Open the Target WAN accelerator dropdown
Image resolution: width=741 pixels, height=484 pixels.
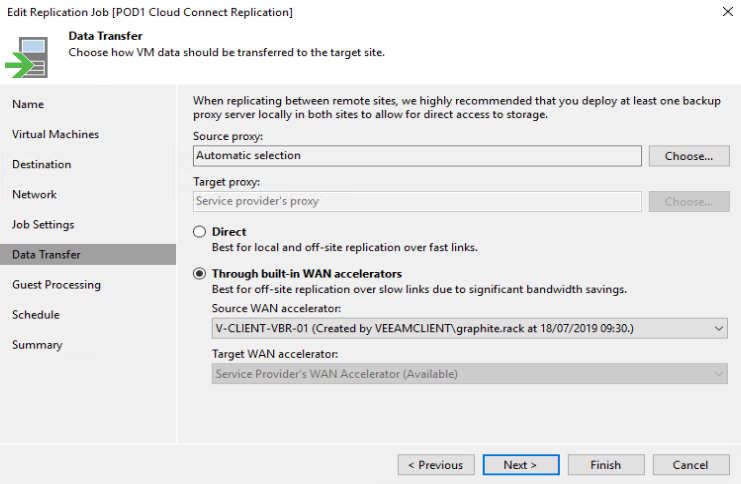[x=720, y=374]
